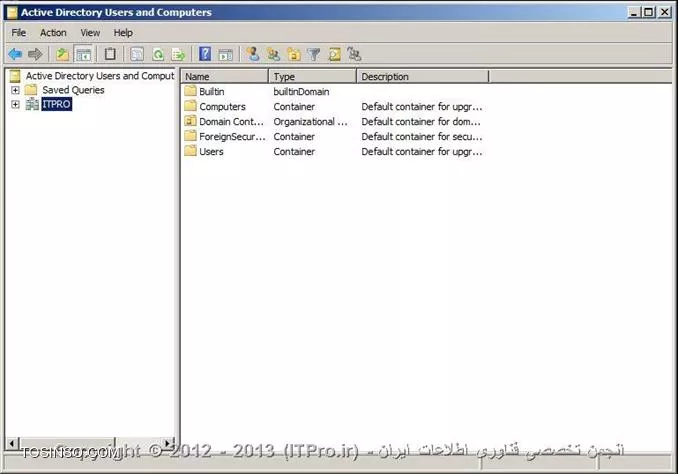Open Help with the blue question mark
The height and width of the screenshot is (474, 678).
[205, 54]
